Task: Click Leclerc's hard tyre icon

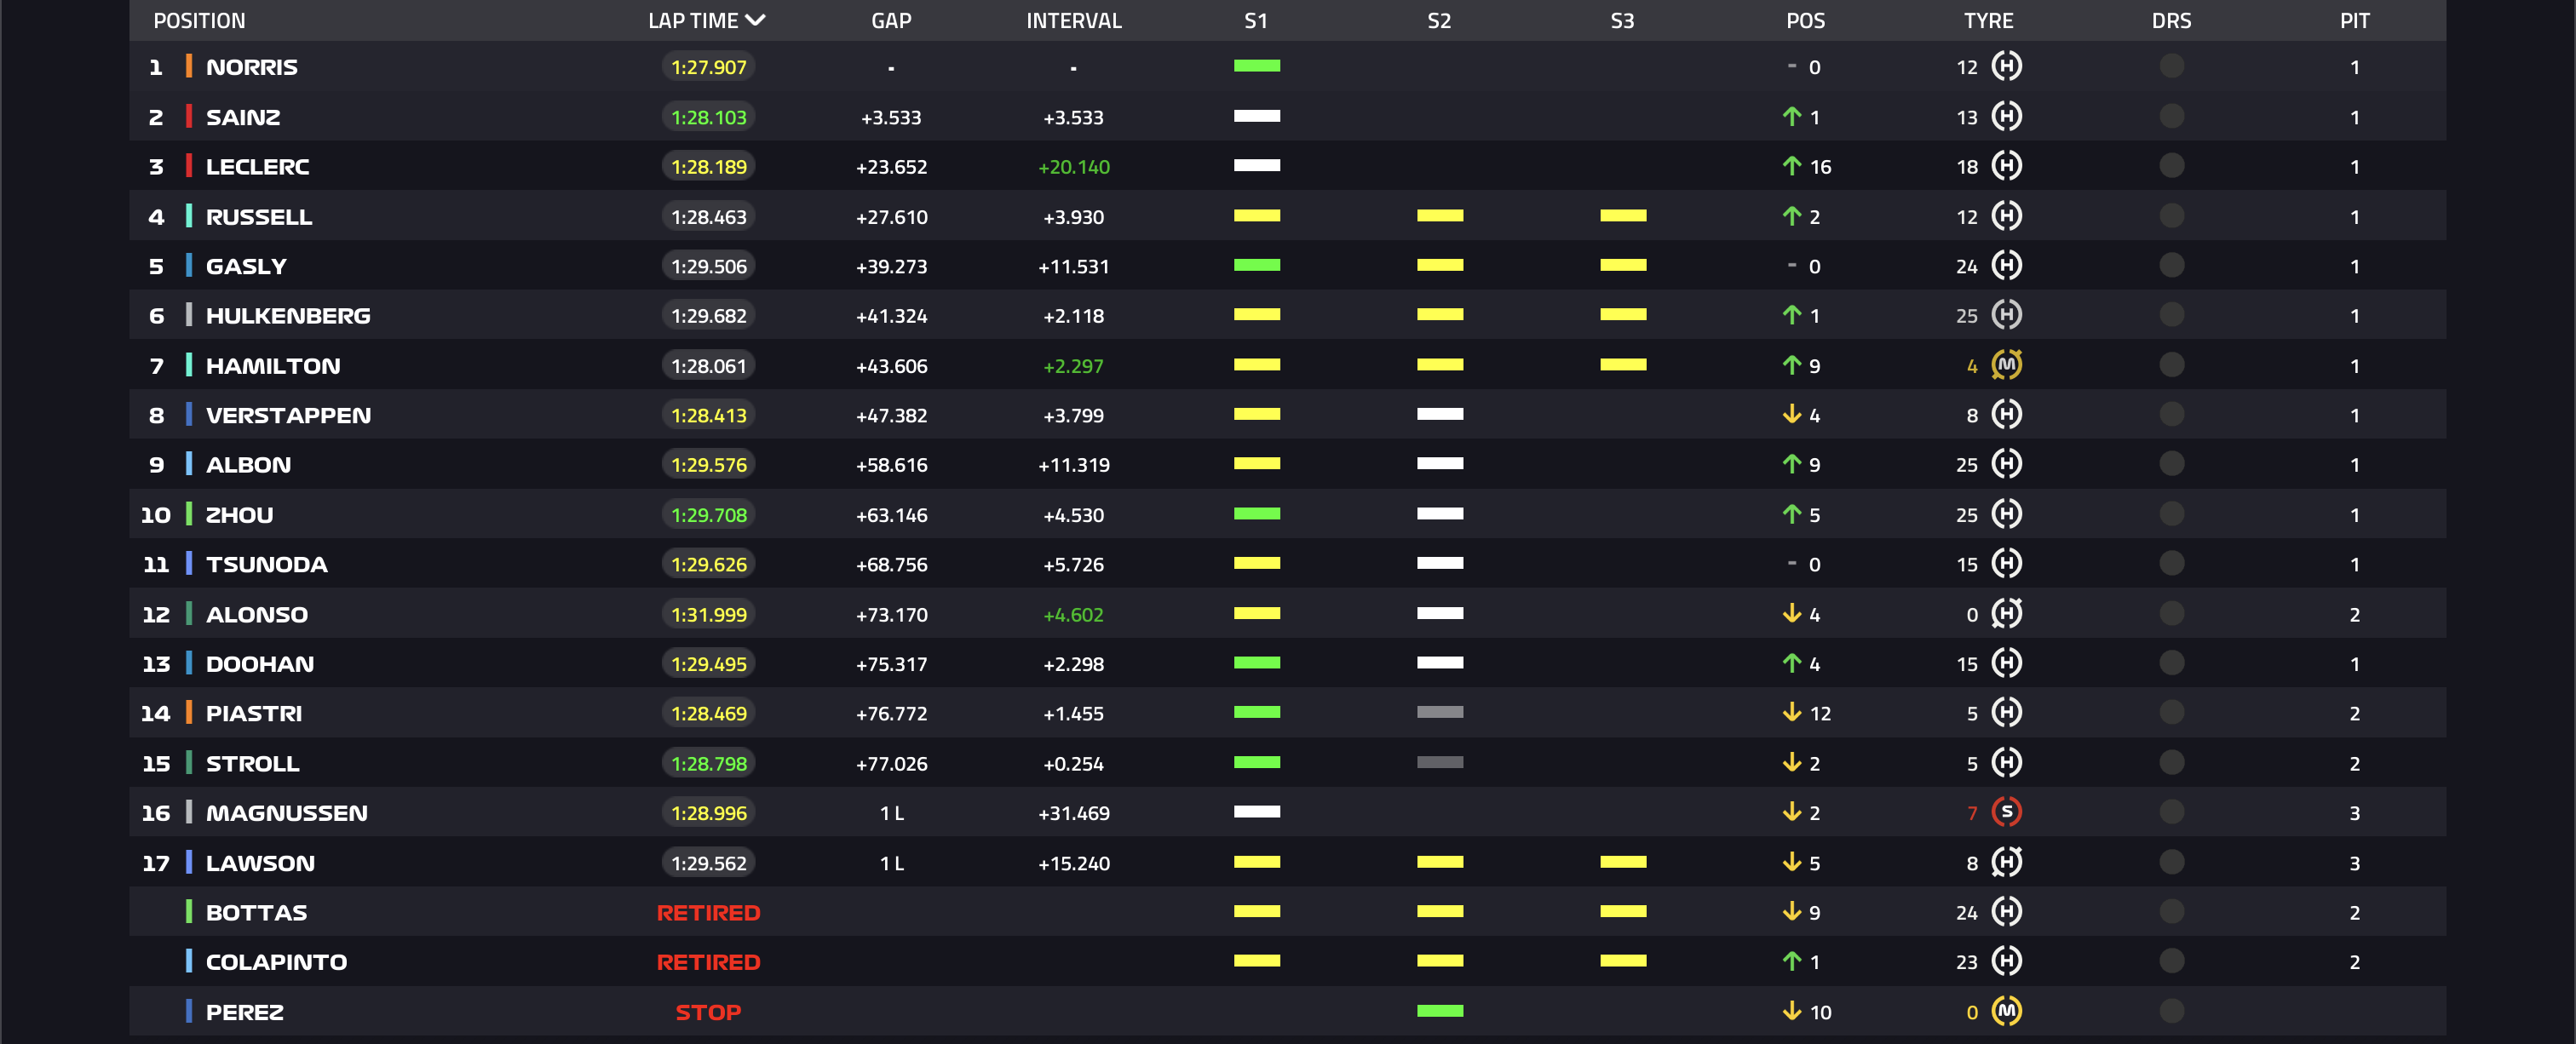Action: click(2006, 166)
